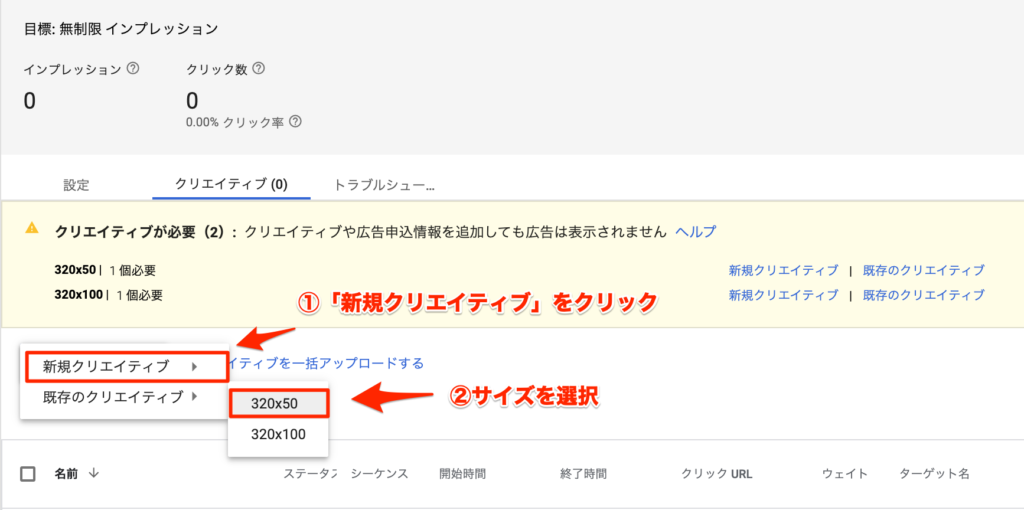This screenshot has height=510, width=1024.
Task: Click the 開始時間 column header
Action: click(462, 473)
